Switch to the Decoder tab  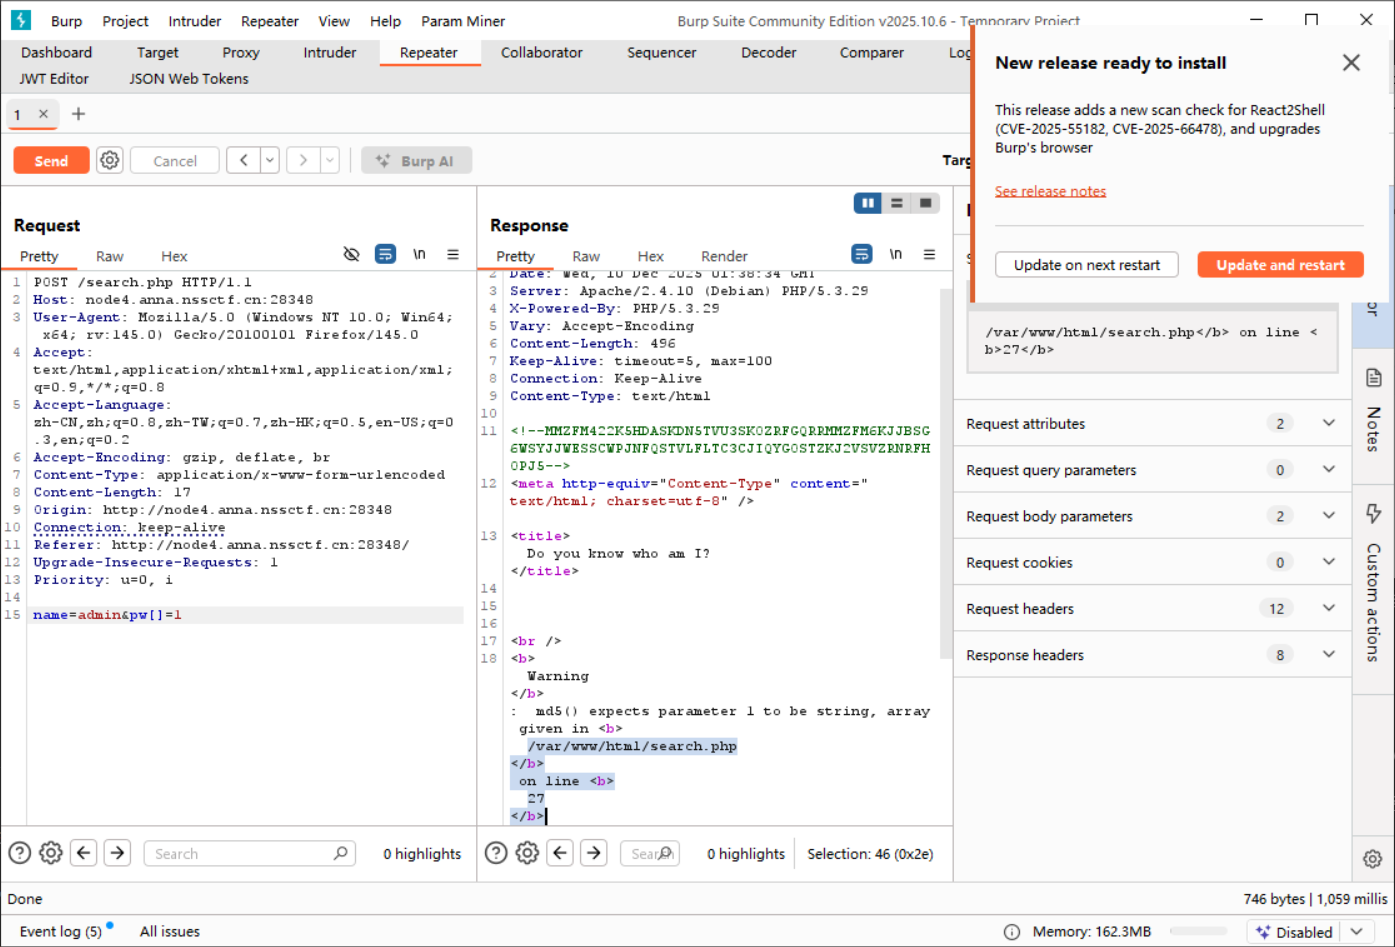click(768, 52)
